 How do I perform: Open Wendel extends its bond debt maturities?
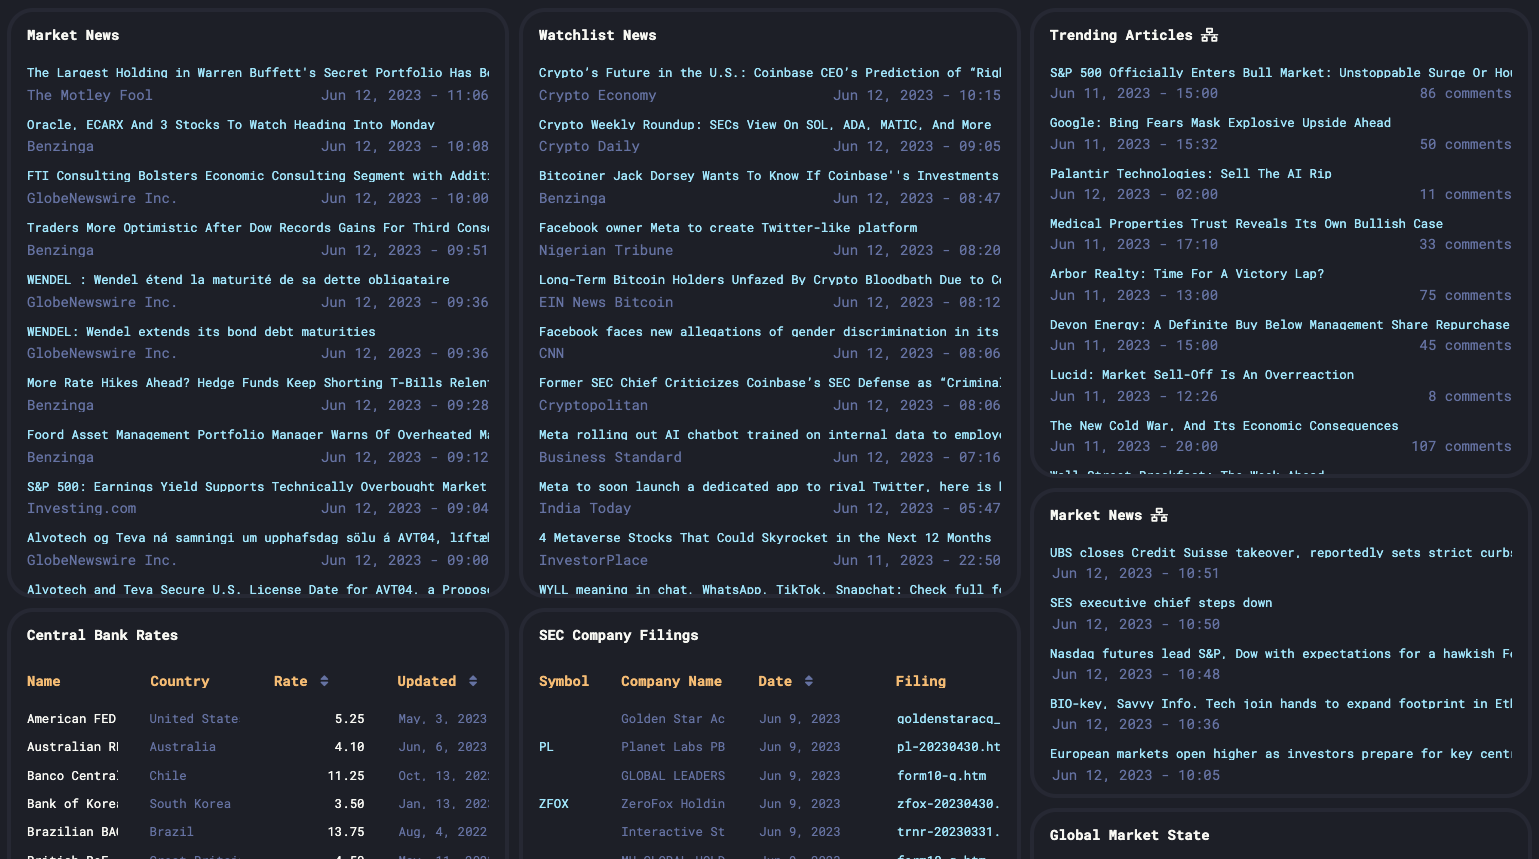pos(201,332)
